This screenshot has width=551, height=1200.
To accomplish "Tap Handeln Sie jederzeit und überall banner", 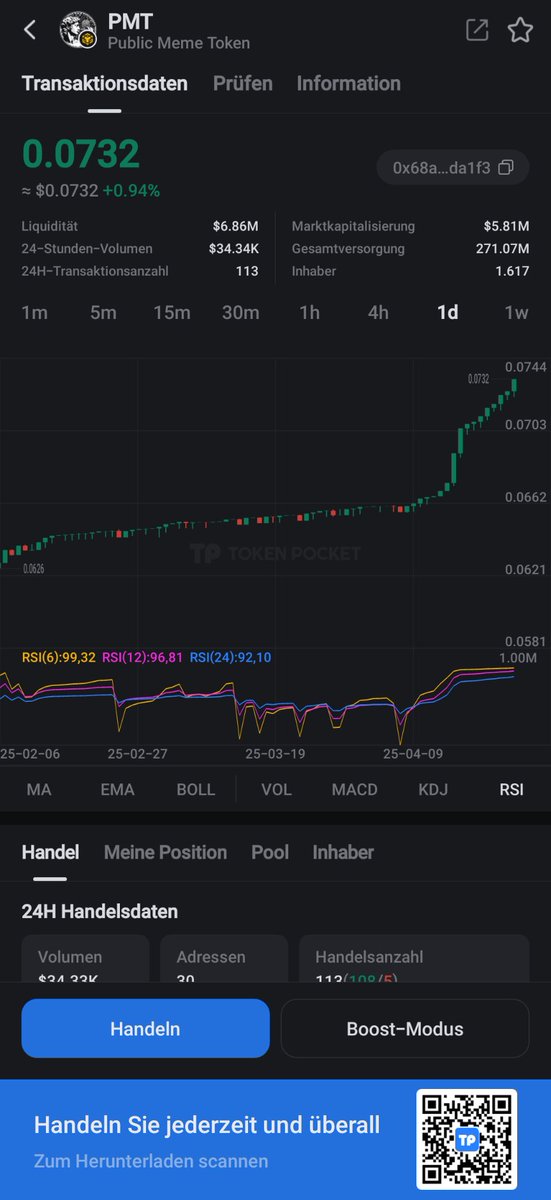I will click(x=207, y=1125).
